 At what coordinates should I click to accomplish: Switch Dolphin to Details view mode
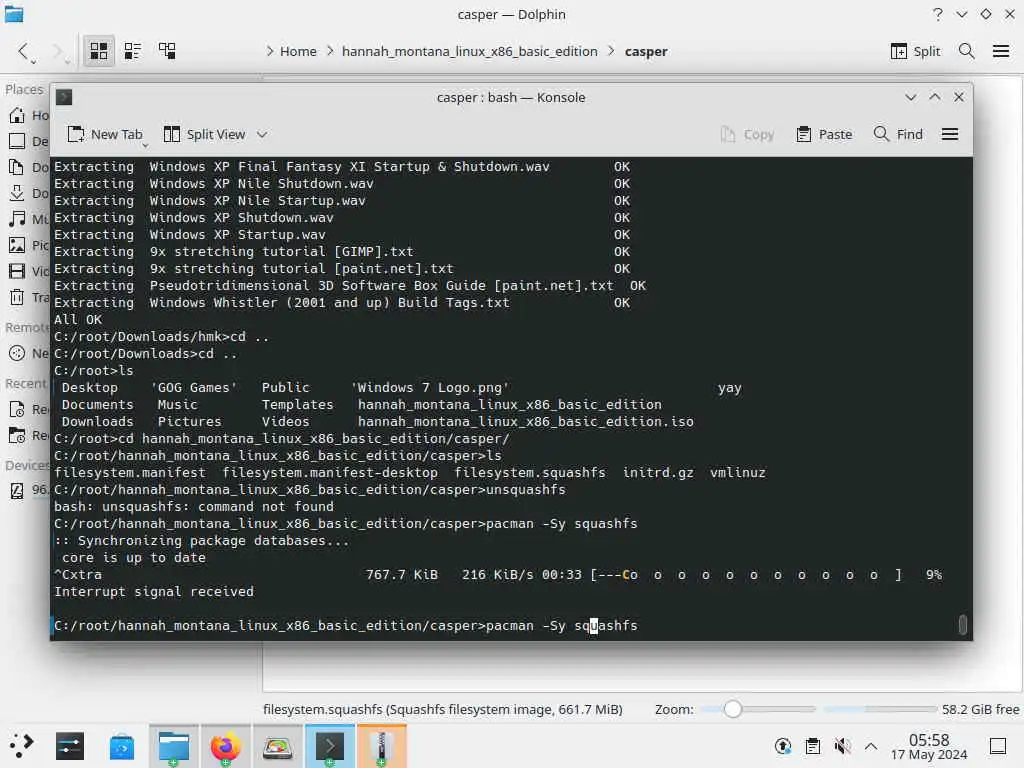point(167,51)
